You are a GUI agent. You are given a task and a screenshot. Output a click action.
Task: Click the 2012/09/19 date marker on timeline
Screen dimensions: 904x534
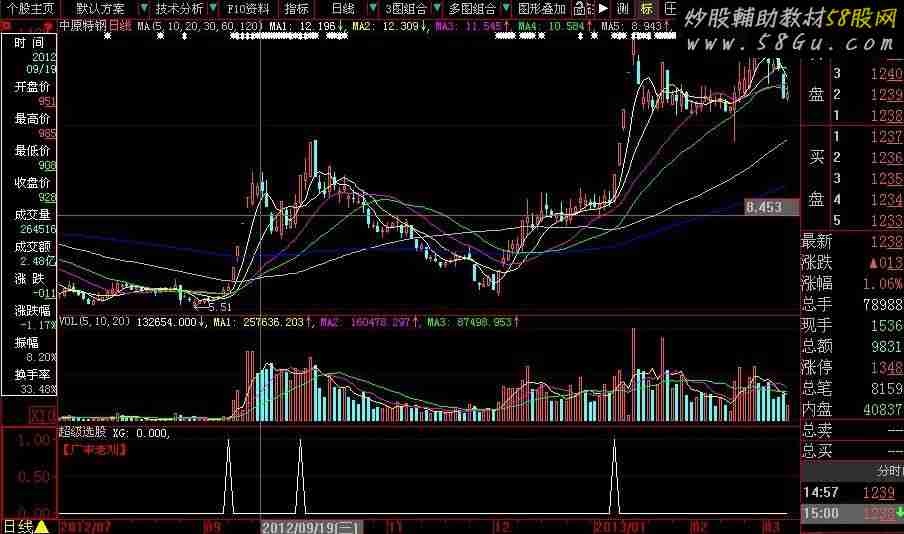tap(311, 527)
